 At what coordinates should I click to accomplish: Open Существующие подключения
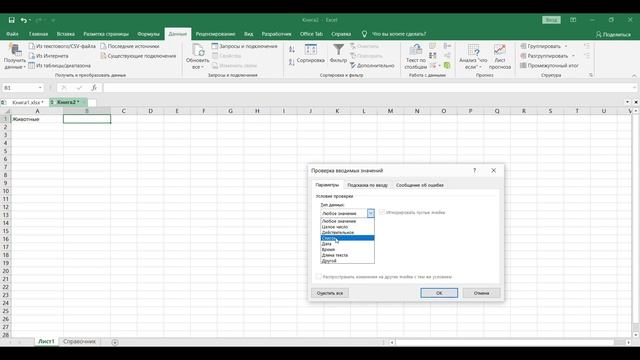point(138,56)
